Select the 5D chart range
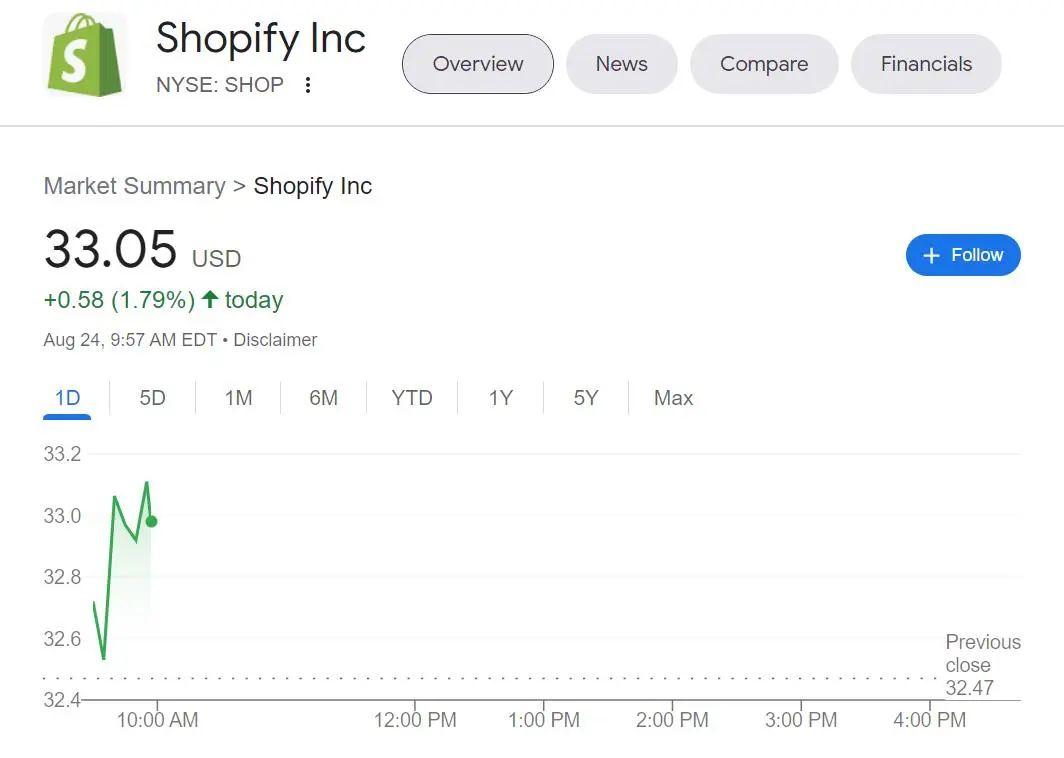The height and width of the screenshot is (758, 1064). click(152, 398)
